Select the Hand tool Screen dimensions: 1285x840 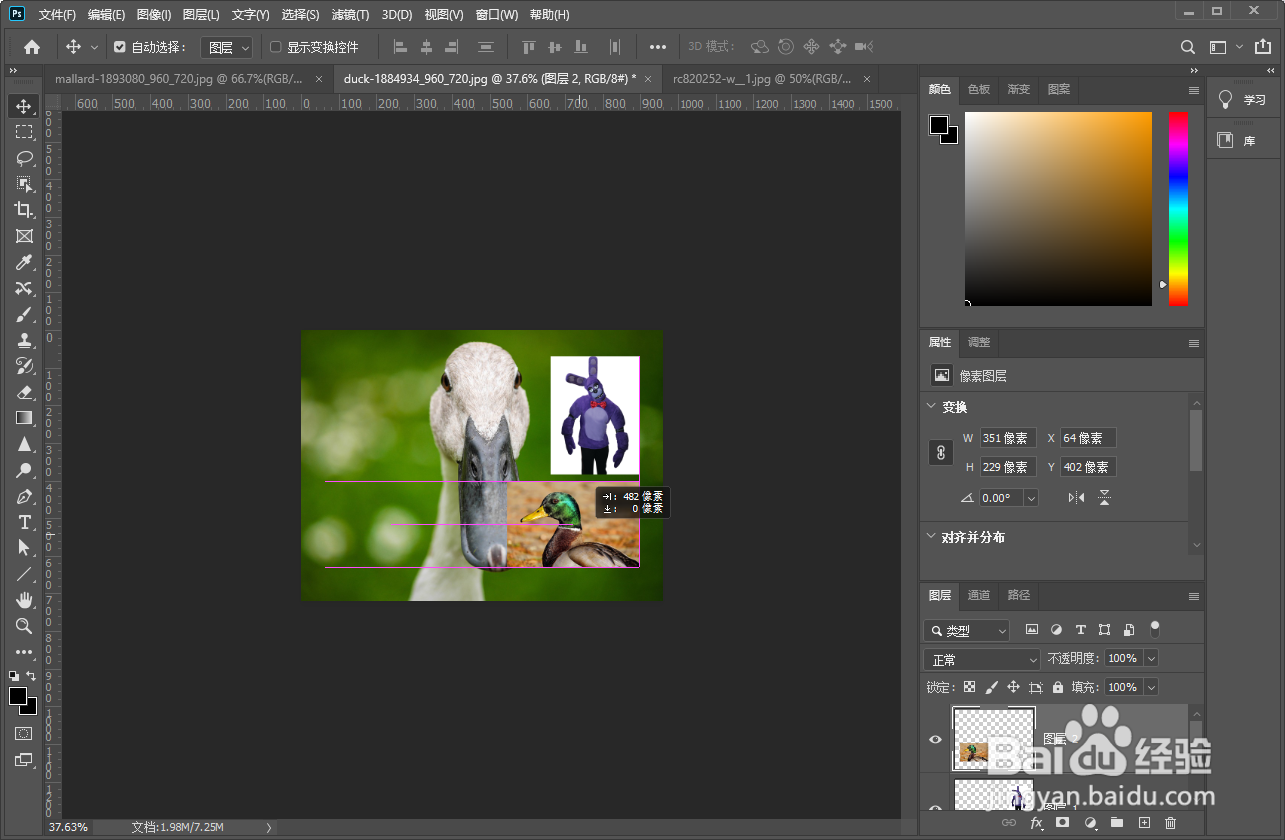click(24, 600)
